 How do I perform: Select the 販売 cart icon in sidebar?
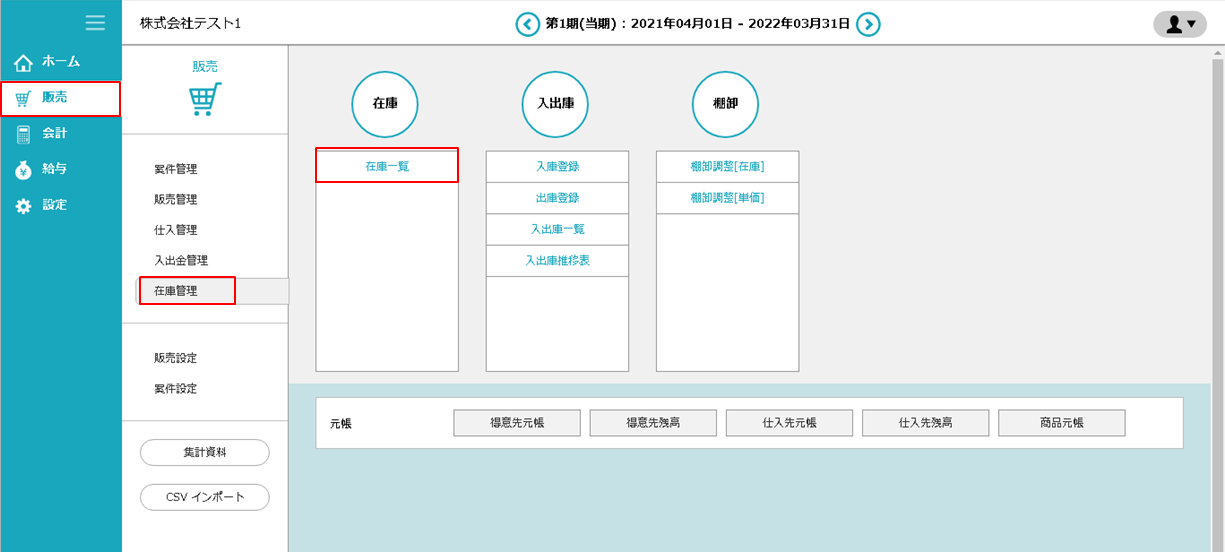tap(23, 98)
